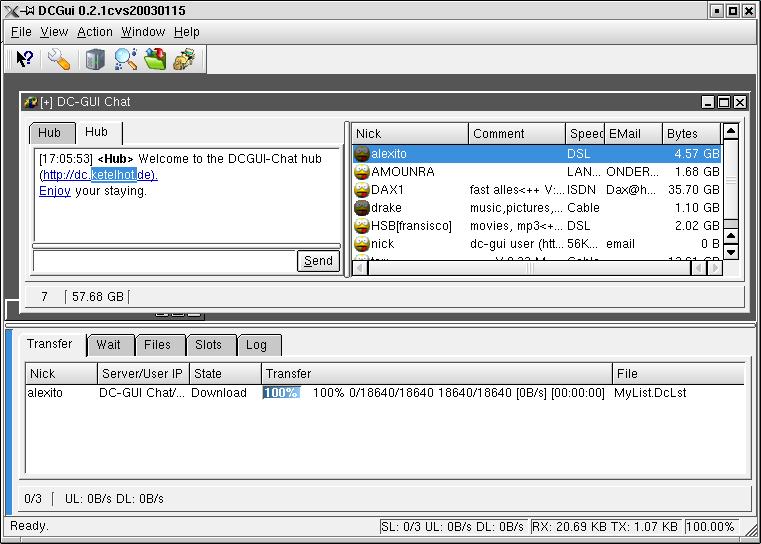Click user list scrollbar down arrow
The width and height of the screenshot is (761, 544).
coord(731,252)
